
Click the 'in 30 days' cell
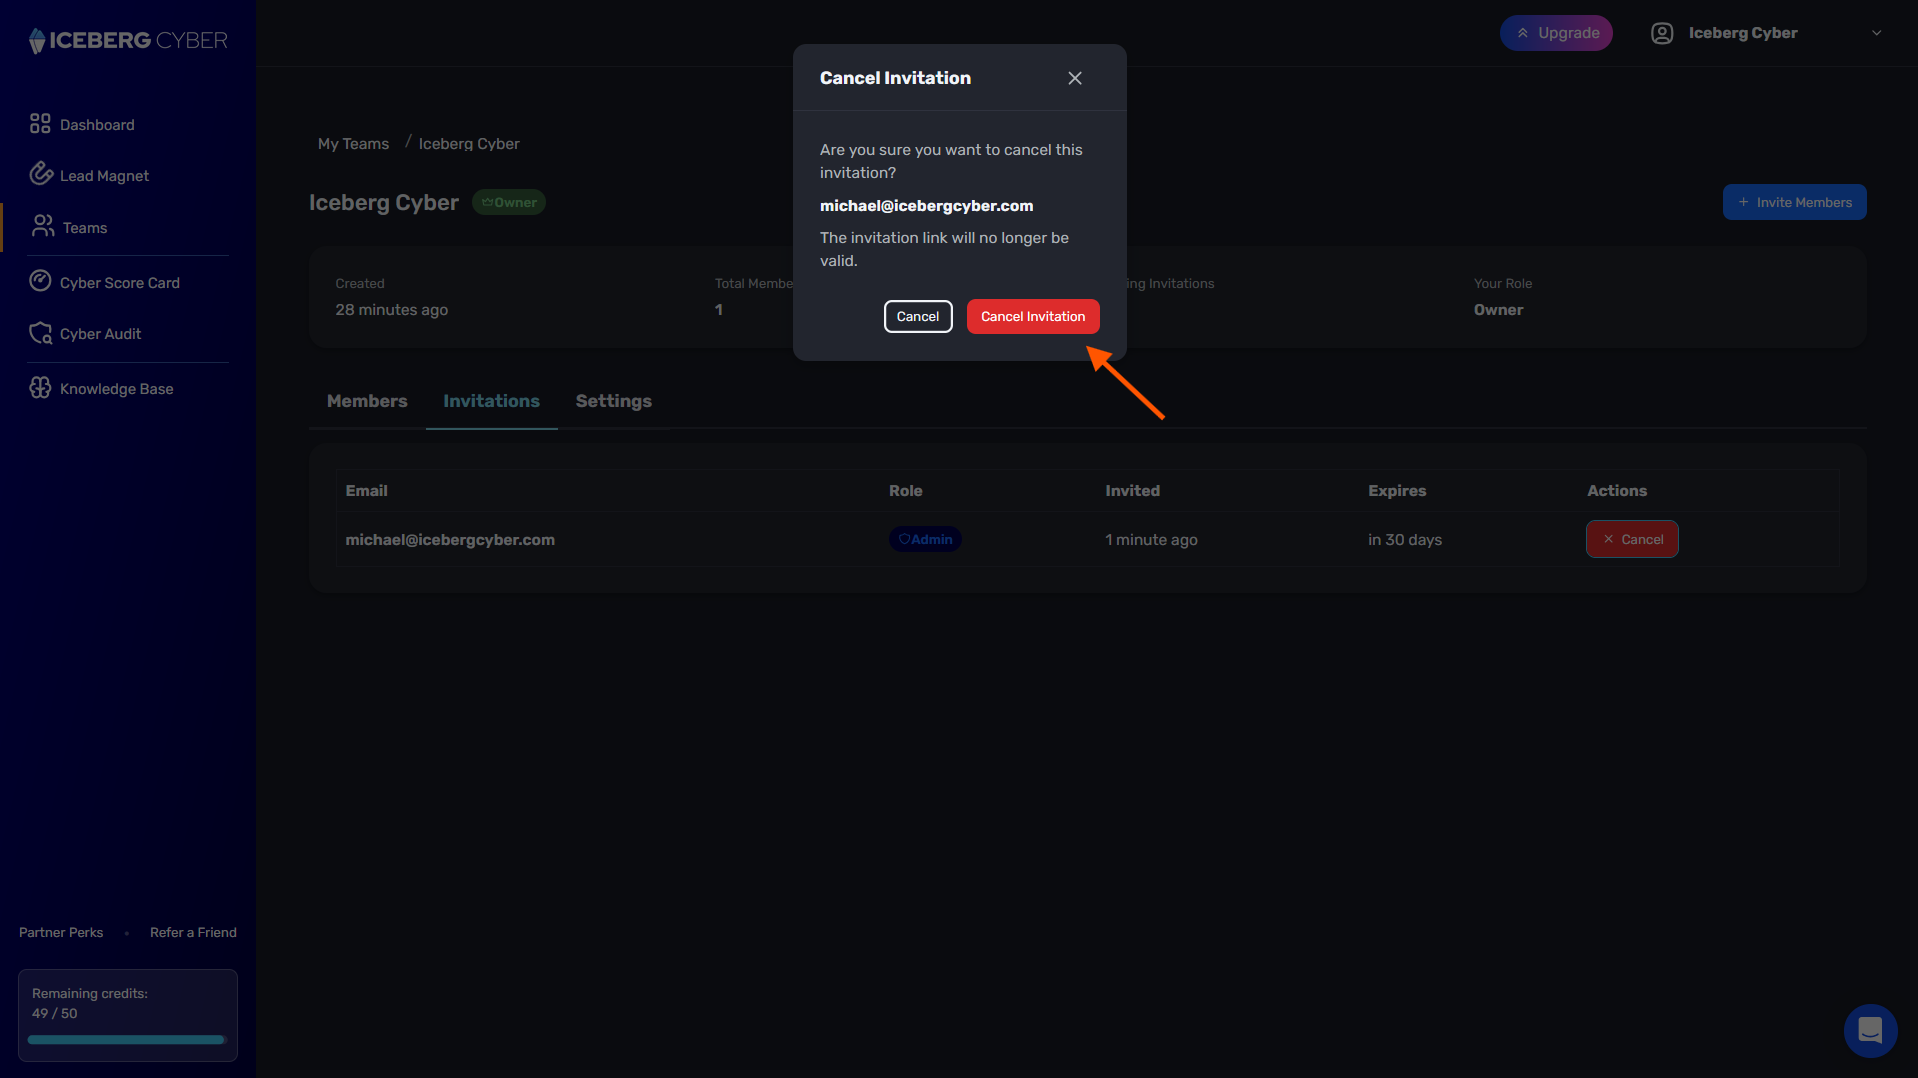click(1405, 540)
